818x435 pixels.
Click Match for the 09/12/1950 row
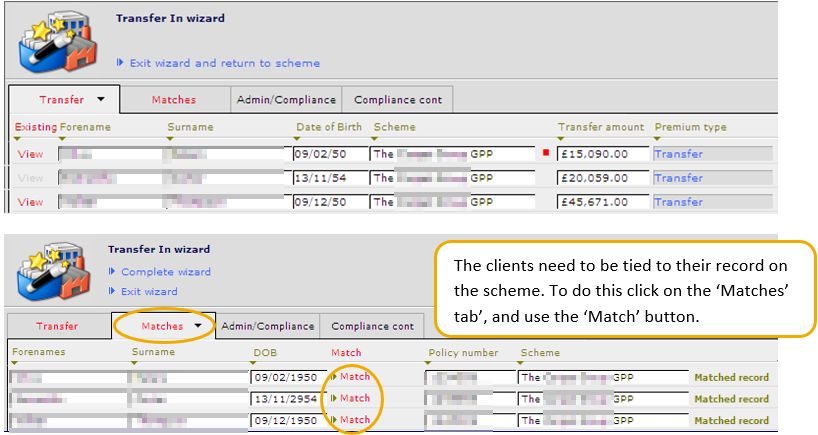(x=351, y=420)
